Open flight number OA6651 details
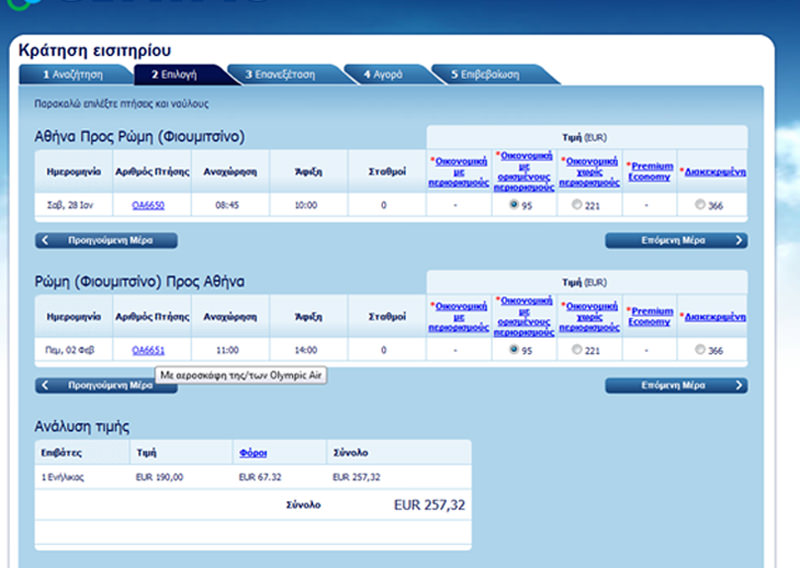 click(148, 350)
